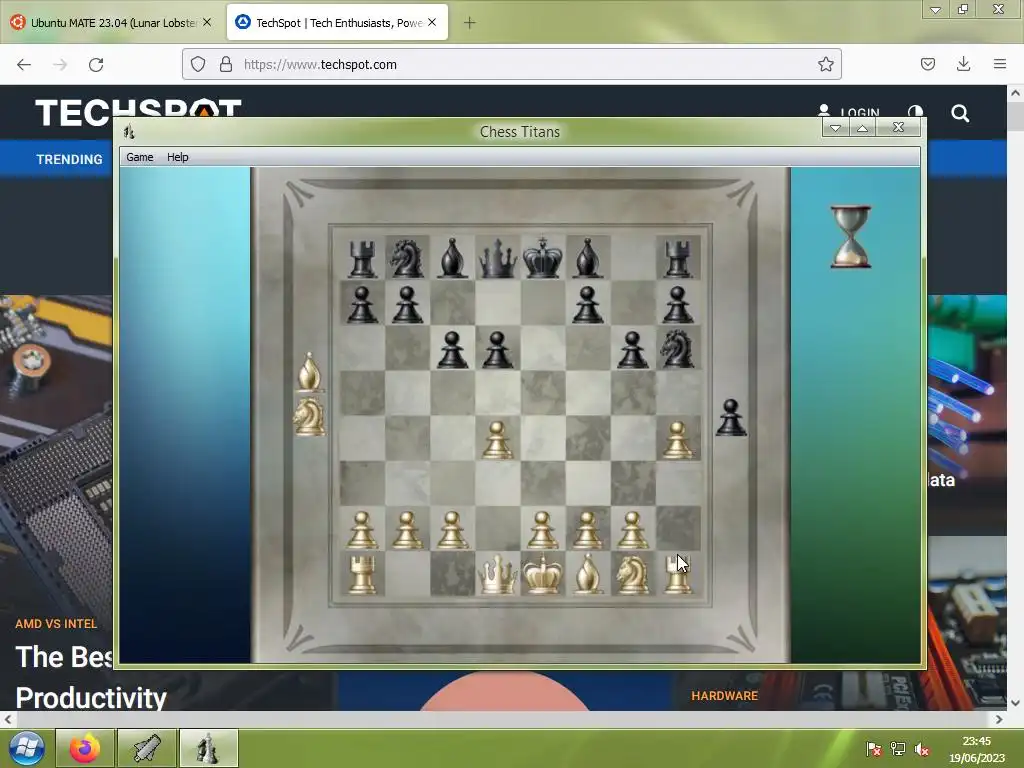Viewport: 1024px width, 768px height.
Task: Select the black rook on a8
Action: coord(362,258)
